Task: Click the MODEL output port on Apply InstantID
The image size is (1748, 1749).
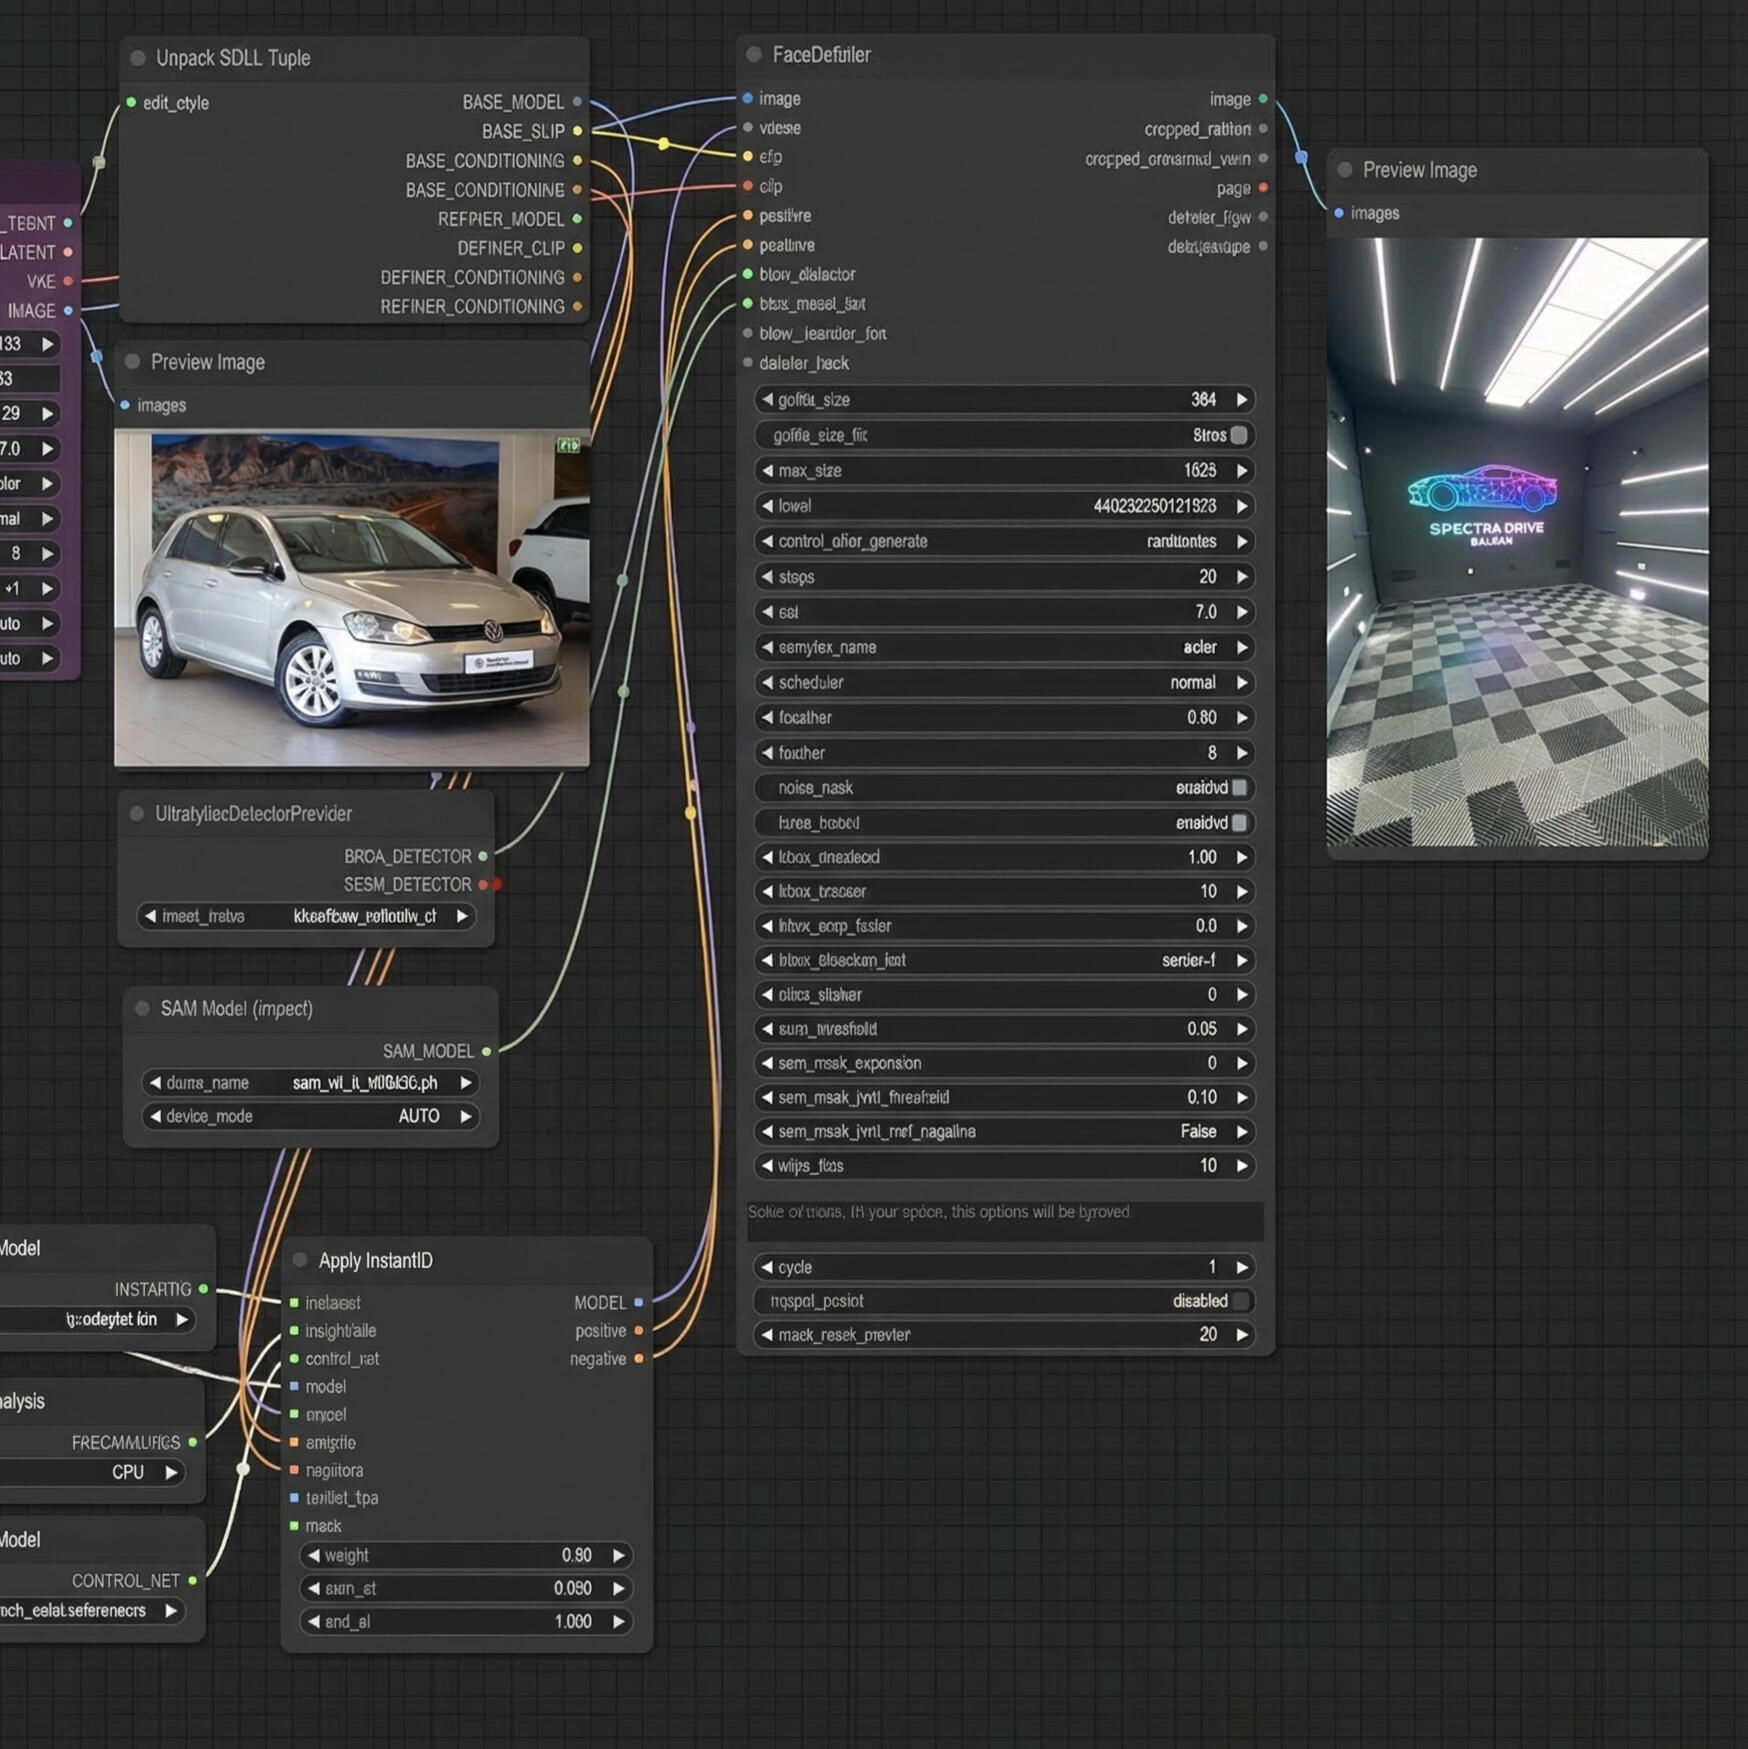Action: click(x=638, y=1302)
